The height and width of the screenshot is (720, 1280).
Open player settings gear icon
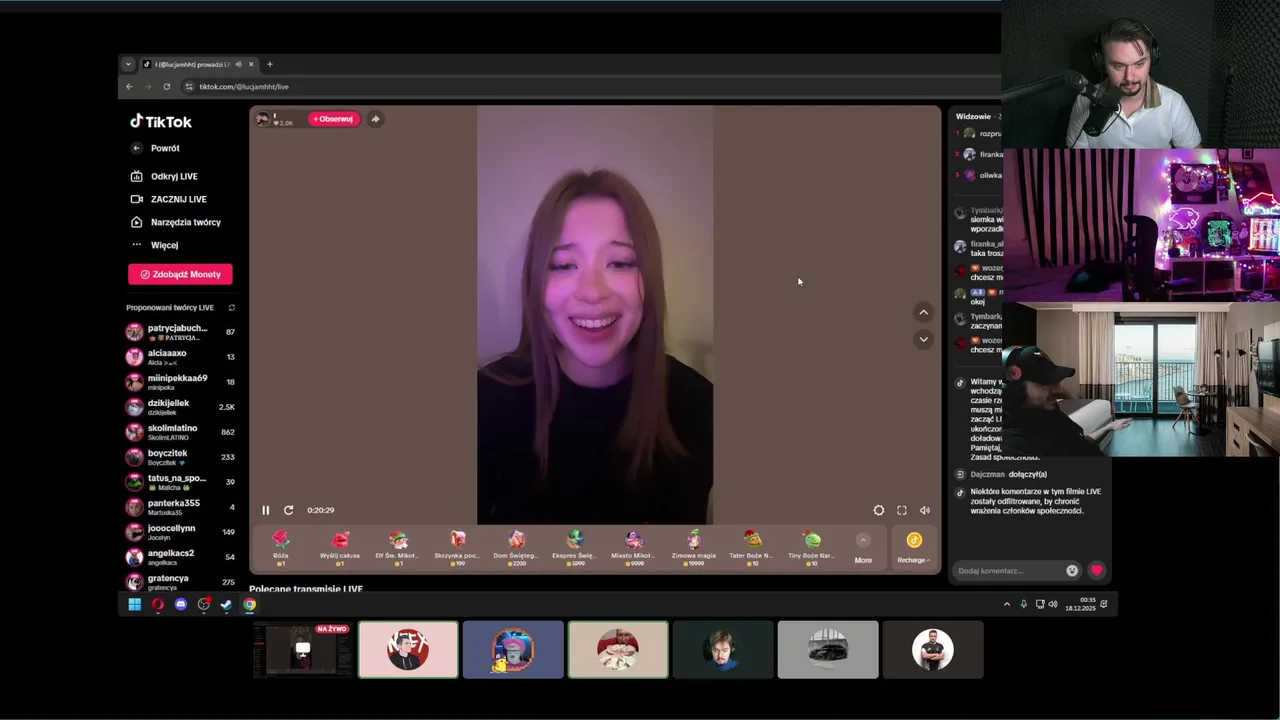(x=879, y=510)
